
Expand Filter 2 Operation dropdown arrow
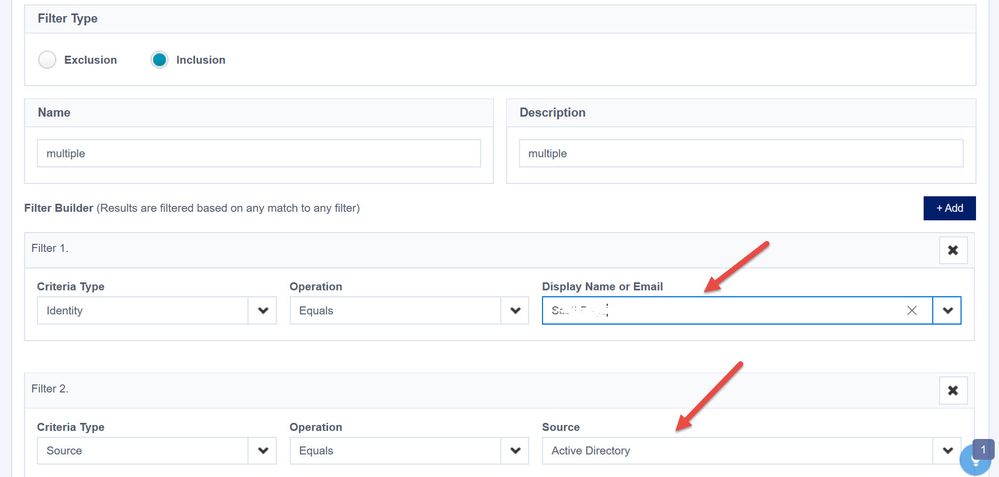(x=515, y=451)
